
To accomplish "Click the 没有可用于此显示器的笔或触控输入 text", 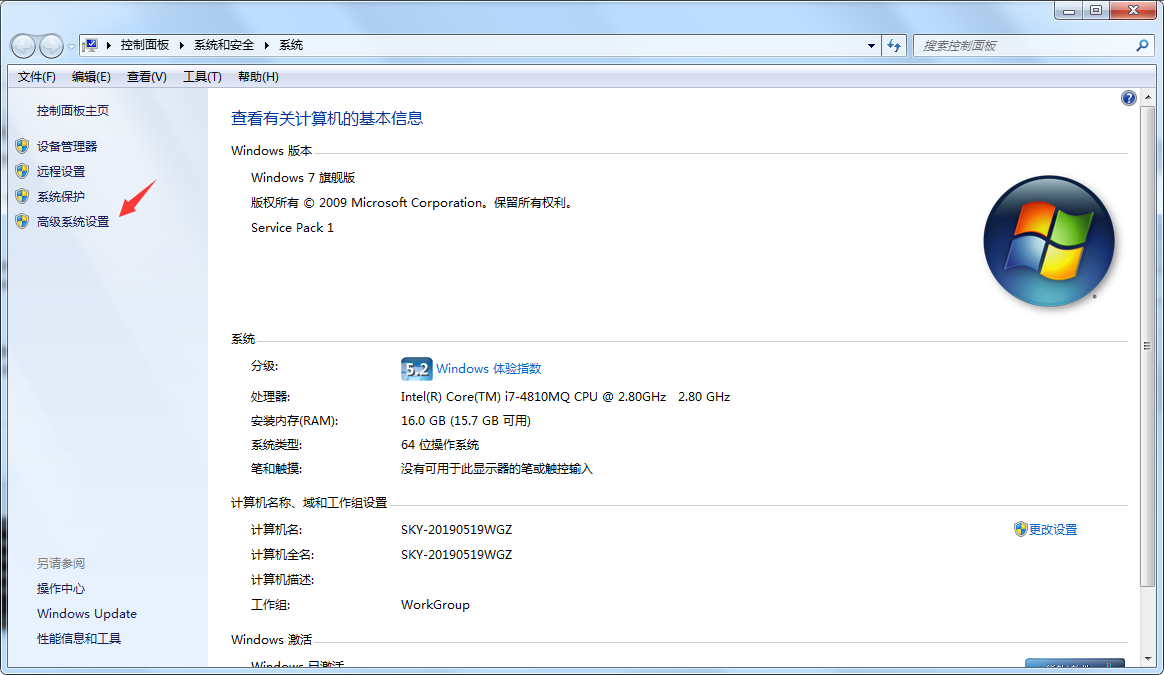I will [497, 469].
